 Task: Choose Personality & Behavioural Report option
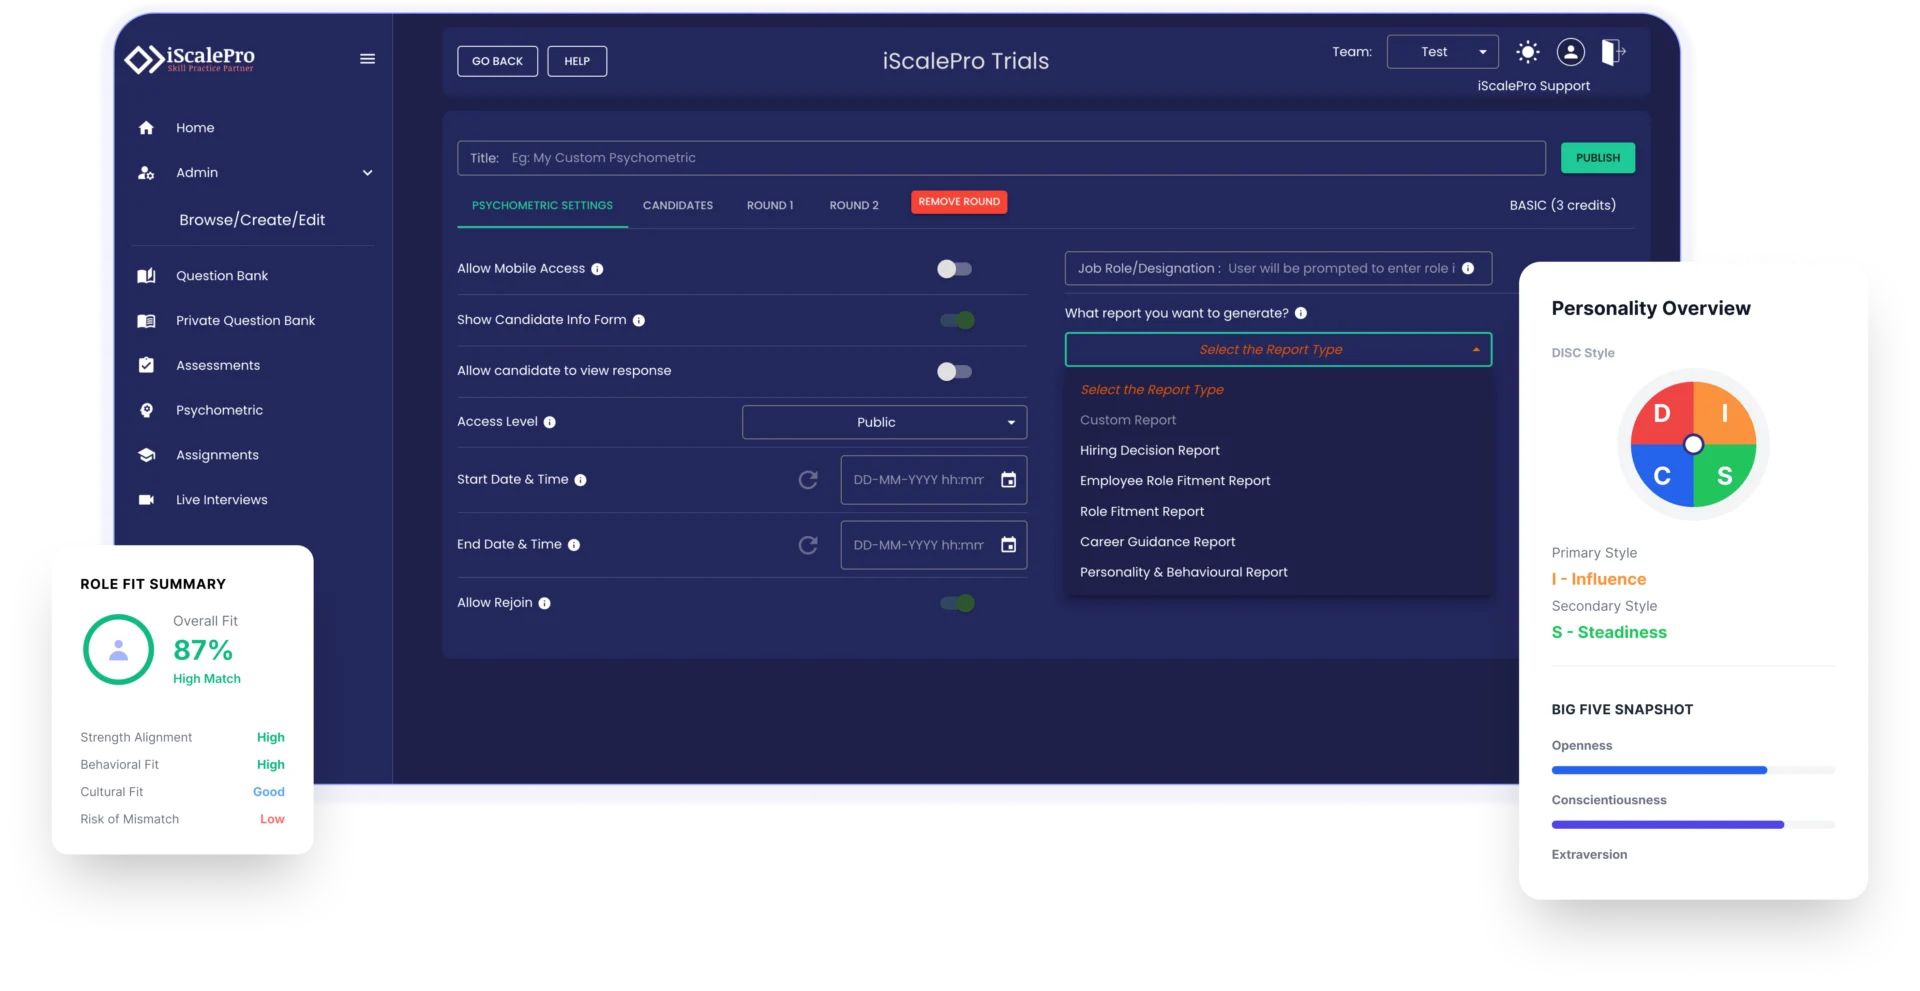tap(1184, 572)
